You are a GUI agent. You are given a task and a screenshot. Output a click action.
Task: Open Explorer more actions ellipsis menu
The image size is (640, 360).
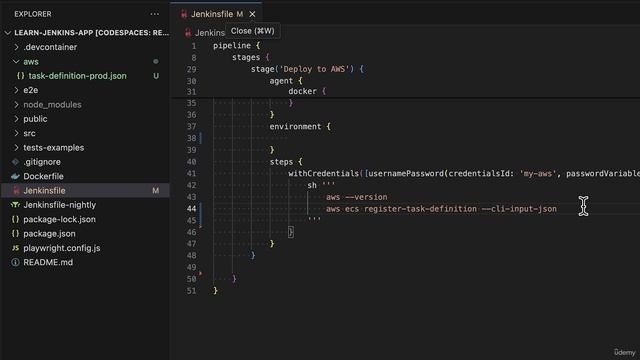point(155,14)
